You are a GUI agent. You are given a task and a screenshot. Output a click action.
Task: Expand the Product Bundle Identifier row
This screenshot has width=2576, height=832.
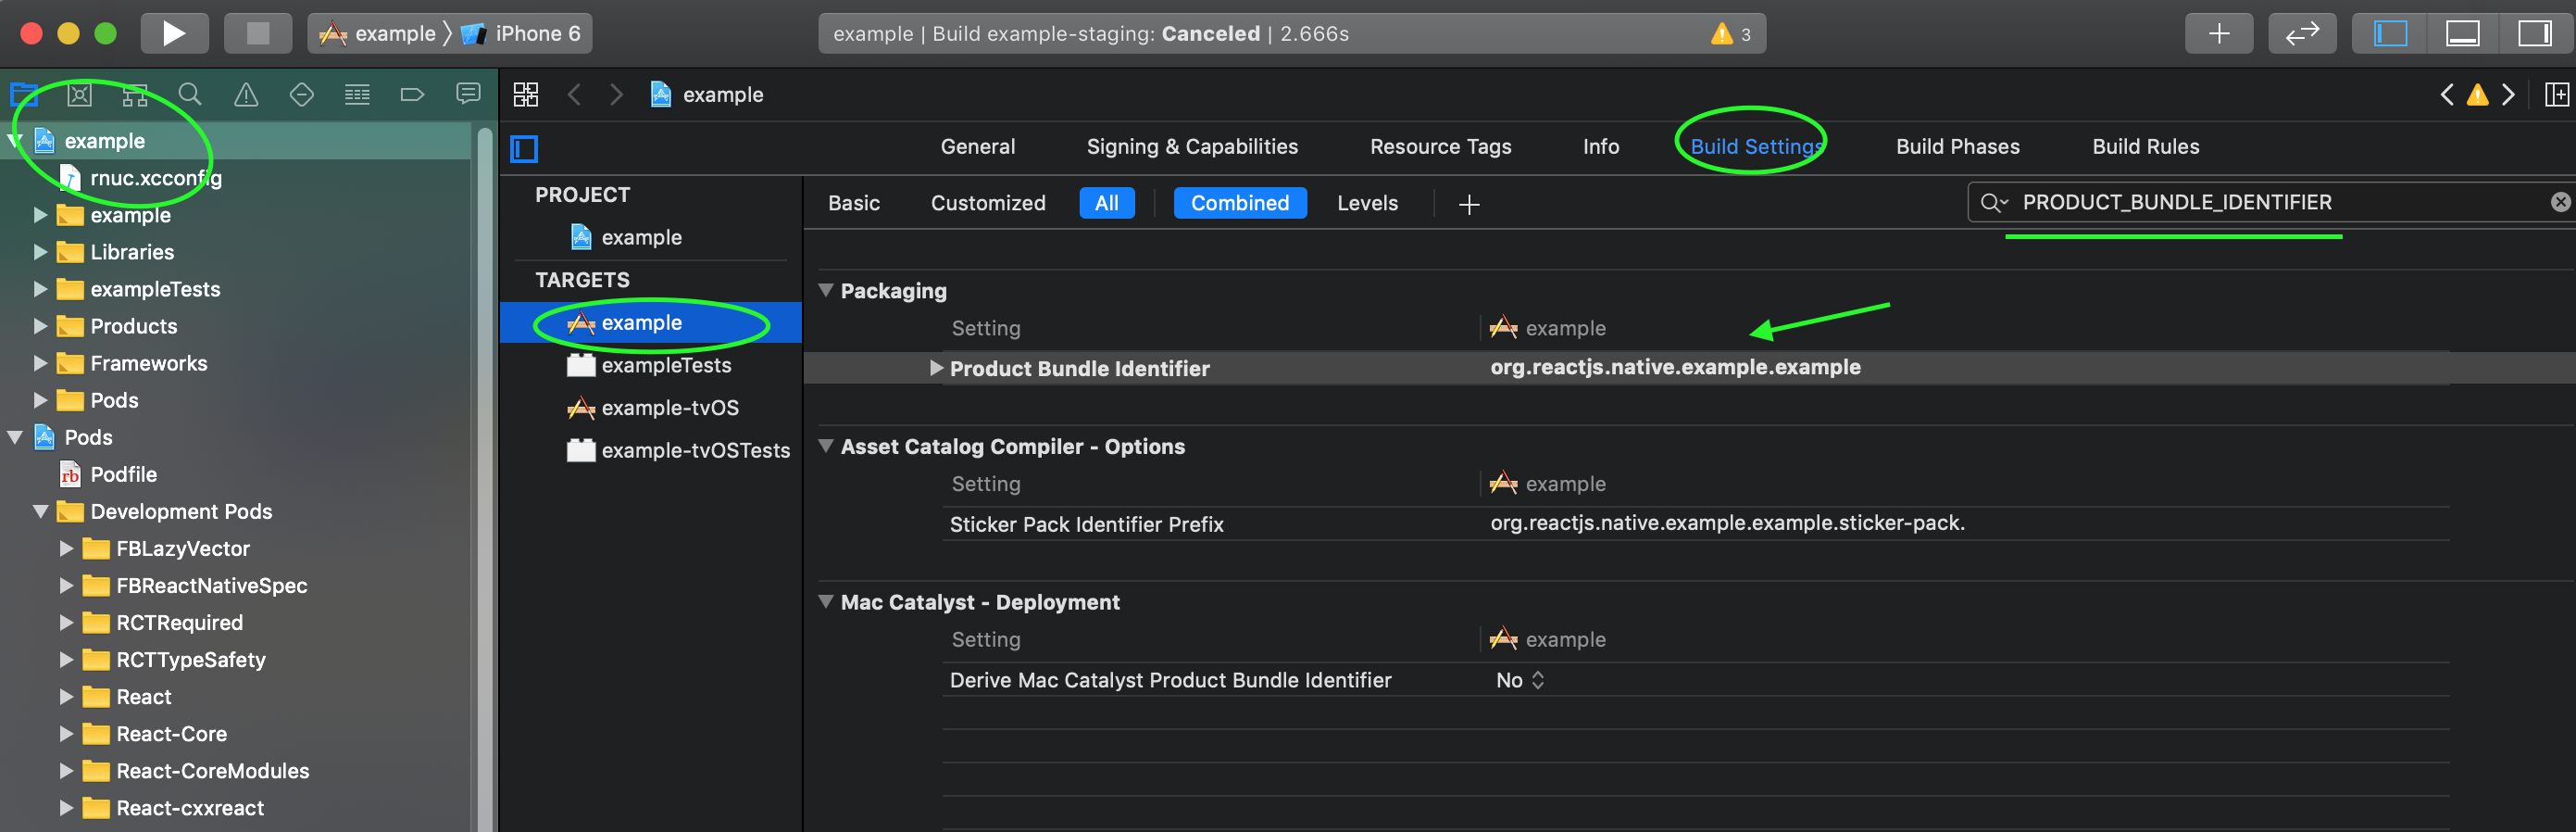click(x=936, y=368)
